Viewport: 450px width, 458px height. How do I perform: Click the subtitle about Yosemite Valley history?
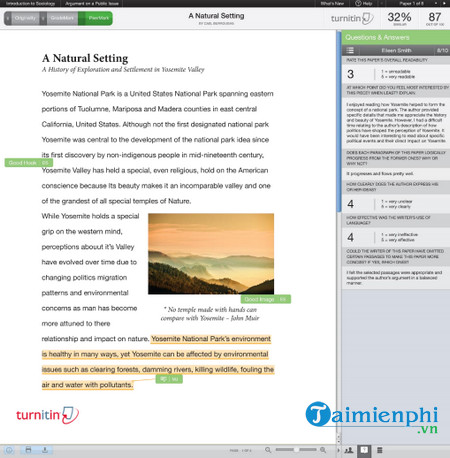[x=123, y=69]
